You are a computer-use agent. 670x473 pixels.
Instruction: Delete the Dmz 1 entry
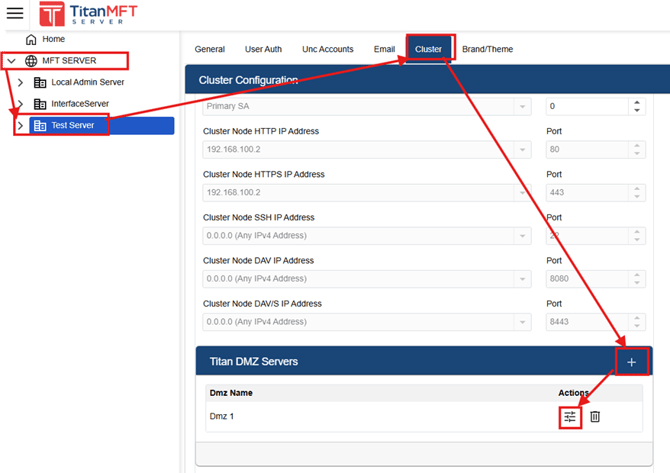click(595, 417)
